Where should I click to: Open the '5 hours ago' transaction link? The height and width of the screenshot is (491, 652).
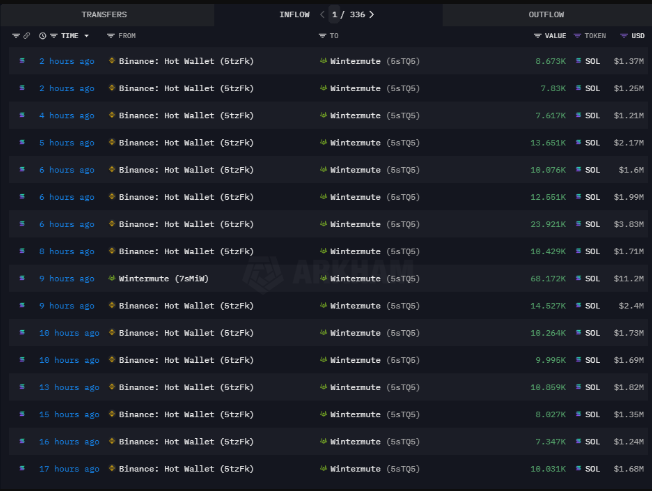coord(67,143)
